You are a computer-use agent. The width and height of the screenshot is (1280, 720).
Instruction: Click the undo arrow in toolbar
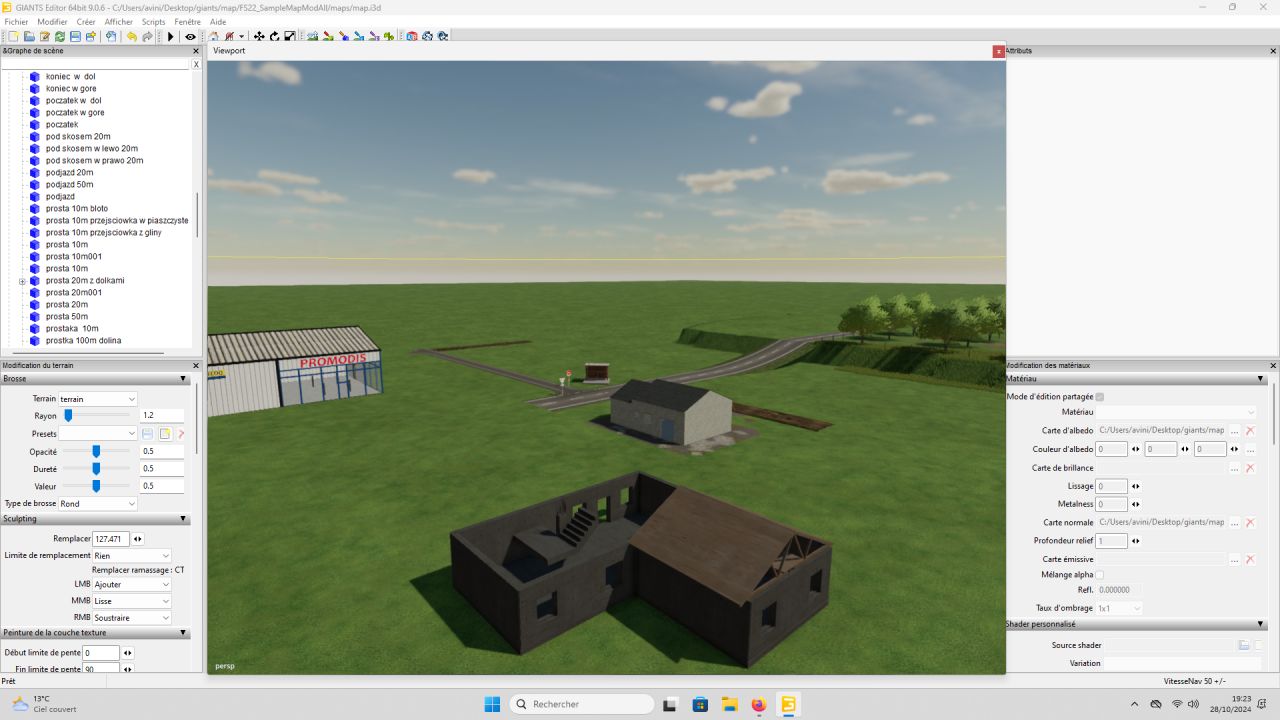click(x=131, y=37)
